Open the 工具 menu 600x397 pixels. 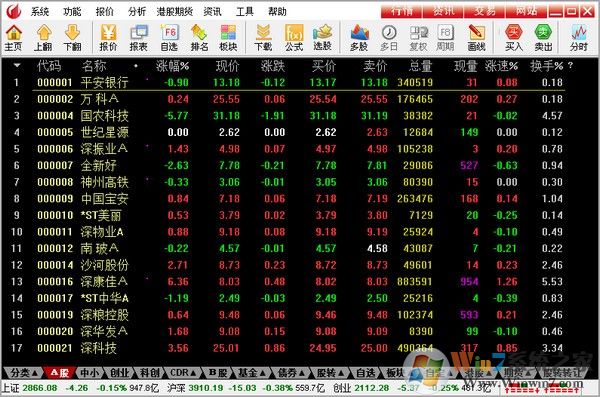[x=245, y=11]
